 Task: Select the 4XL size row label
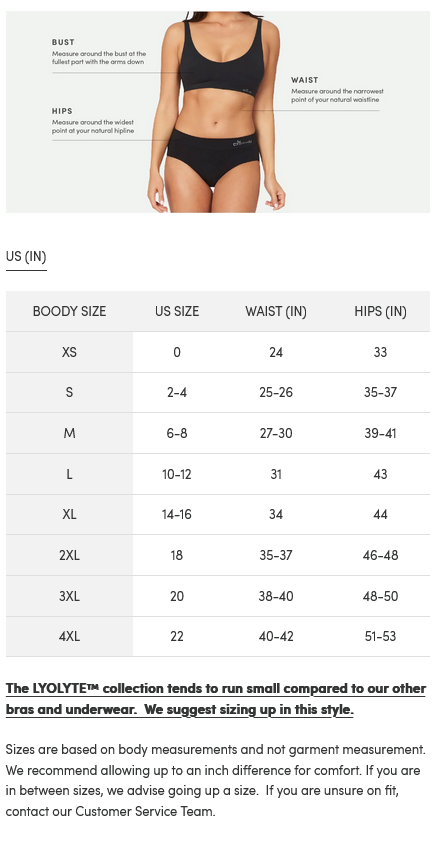click(x=69, y=636)
